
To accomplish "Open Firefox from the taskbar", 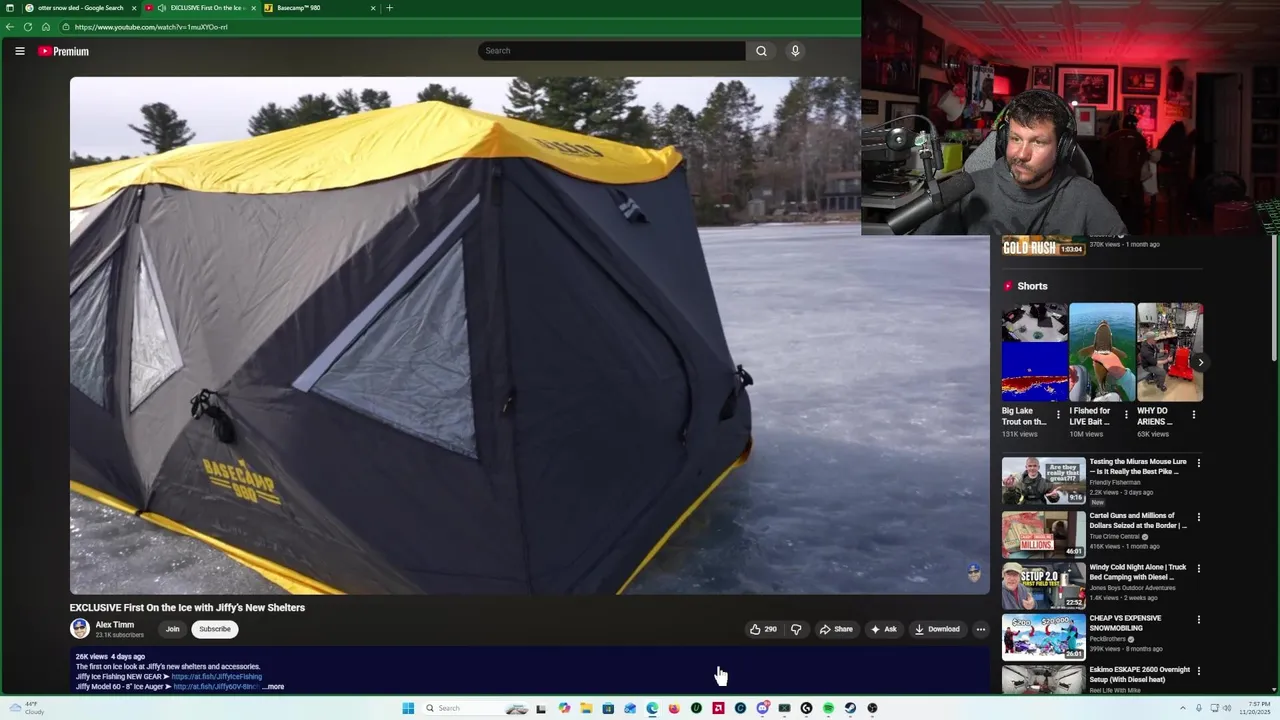I will pos(674,708).
